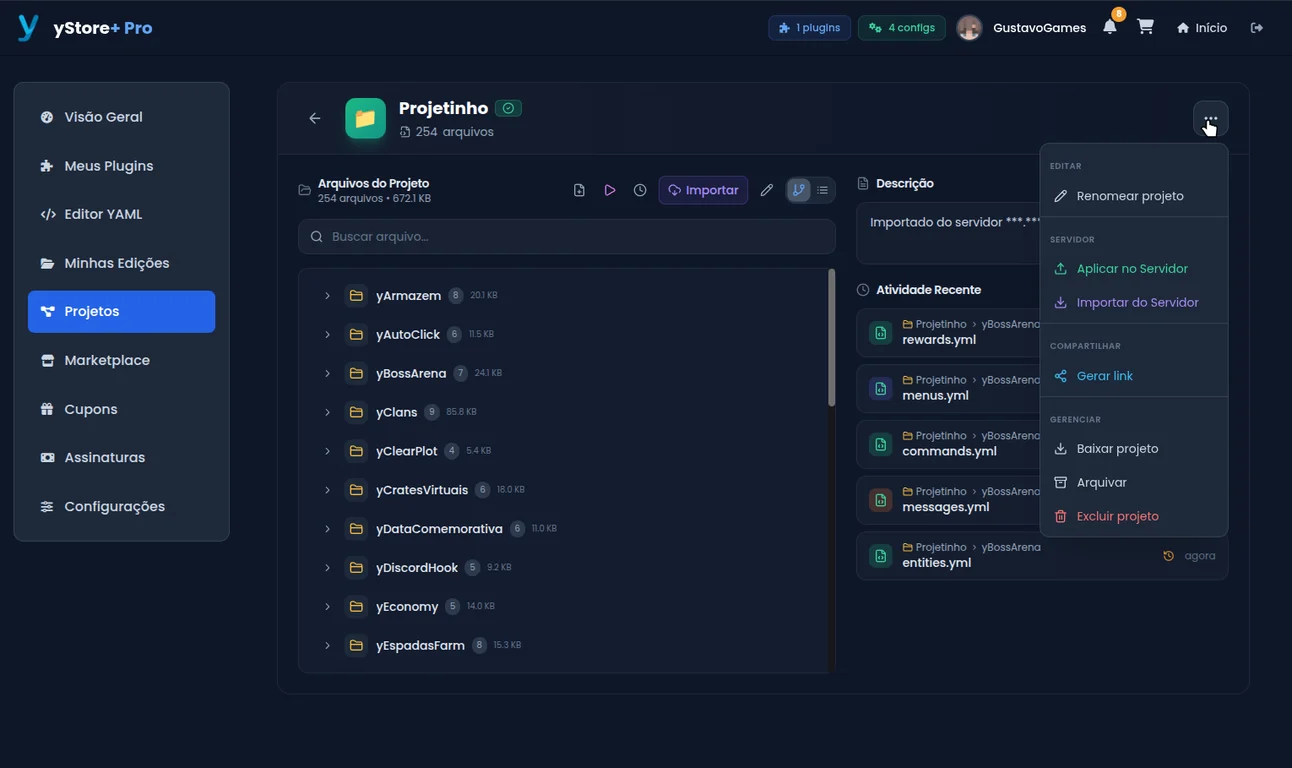
Task: Click the rewards.yml file icon
Action: pos(881,333)
